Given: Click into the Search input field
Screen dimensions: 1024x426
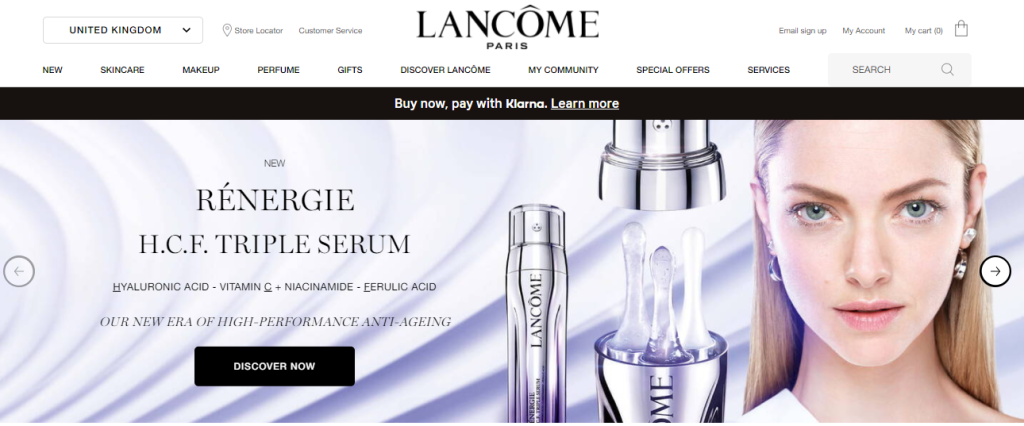Looking at the screenshot, I should point(899,69).
